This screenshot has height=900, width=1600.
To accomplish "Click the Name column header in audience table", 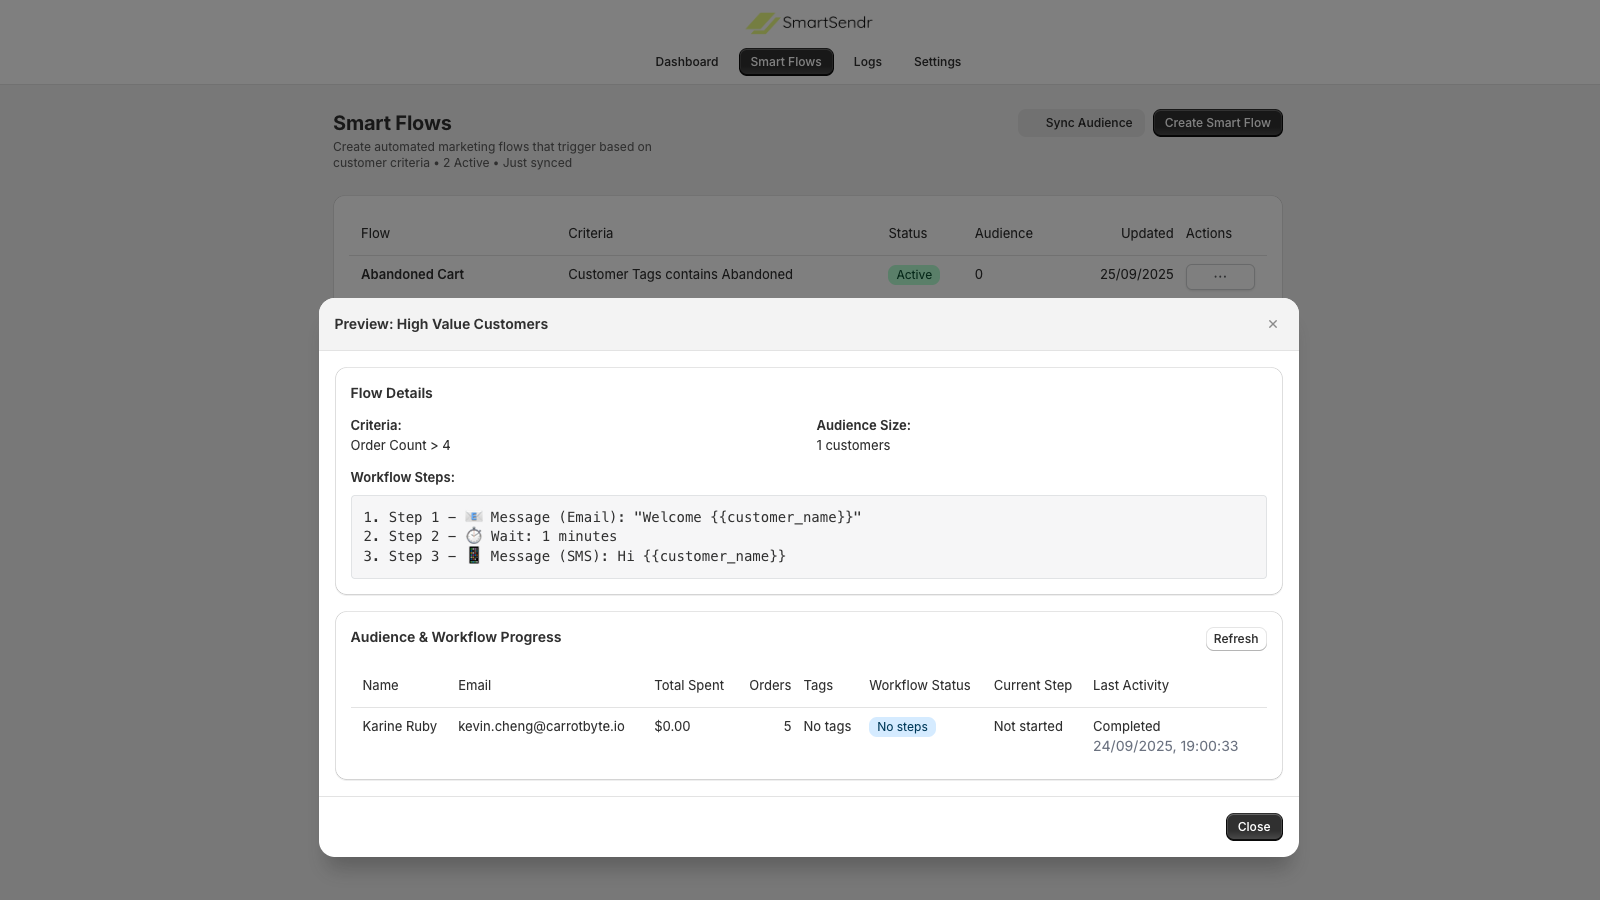I will [x=380, y=685].
